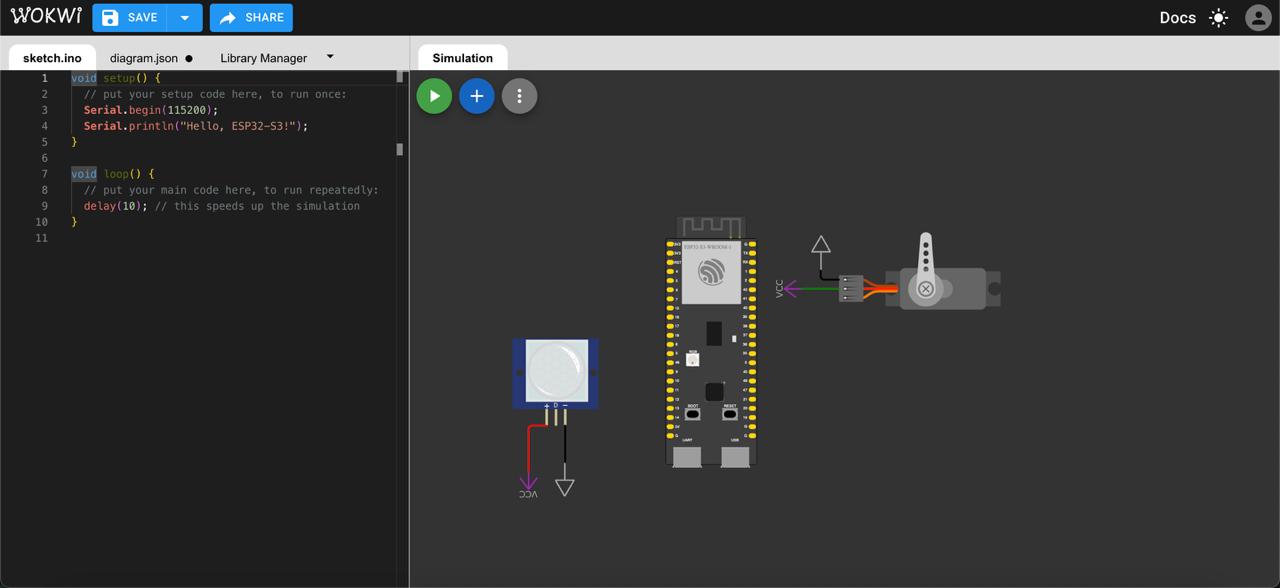
Task: Open the simulation three-dot options menu
Action: click(x=519, y=96)
